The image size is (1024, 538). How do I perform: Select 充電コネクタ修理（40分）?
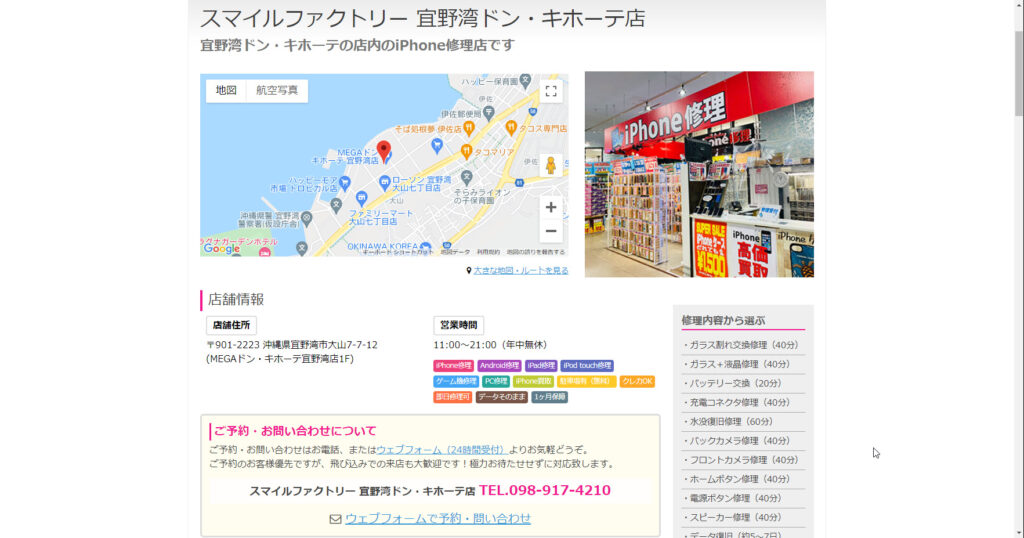point(743,402)
